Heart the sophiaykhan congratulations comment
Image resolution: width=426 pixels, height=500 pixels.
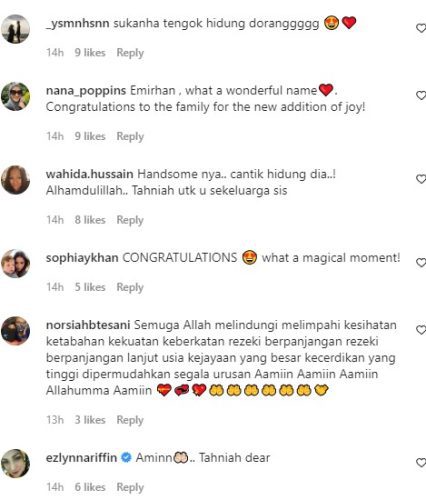pyautogui.click(x=421, y=263)
